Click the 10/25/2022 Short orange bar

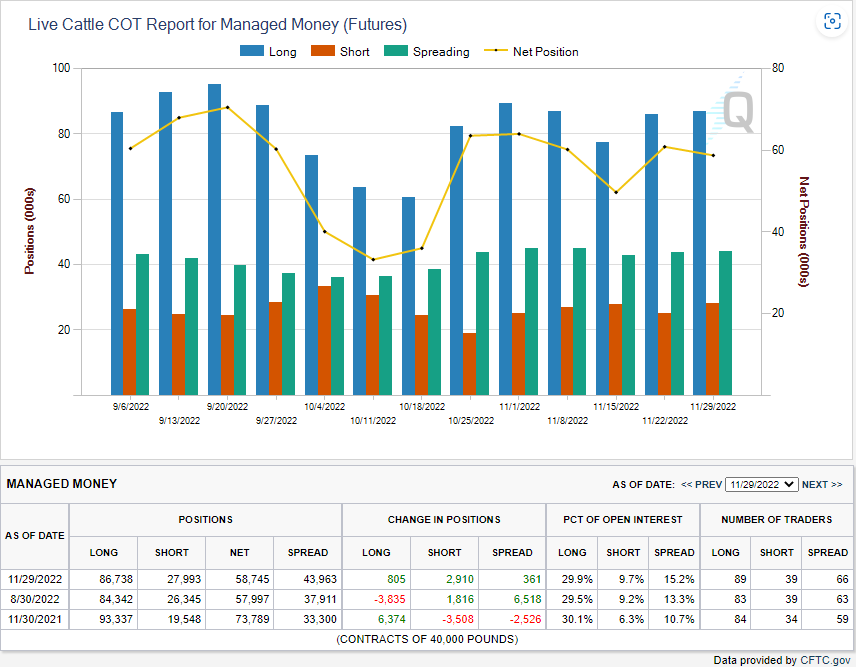469,364
